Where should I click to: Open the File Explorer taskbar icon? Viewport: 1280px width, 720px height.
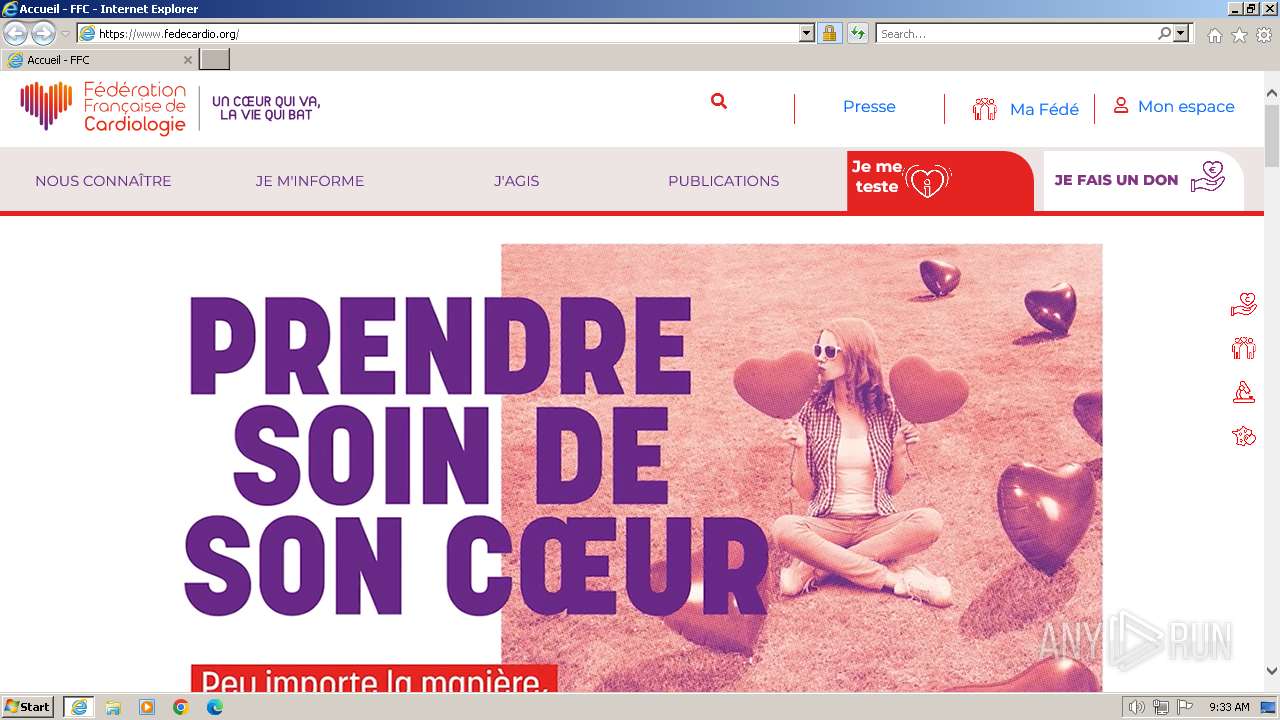click(113, 707)
